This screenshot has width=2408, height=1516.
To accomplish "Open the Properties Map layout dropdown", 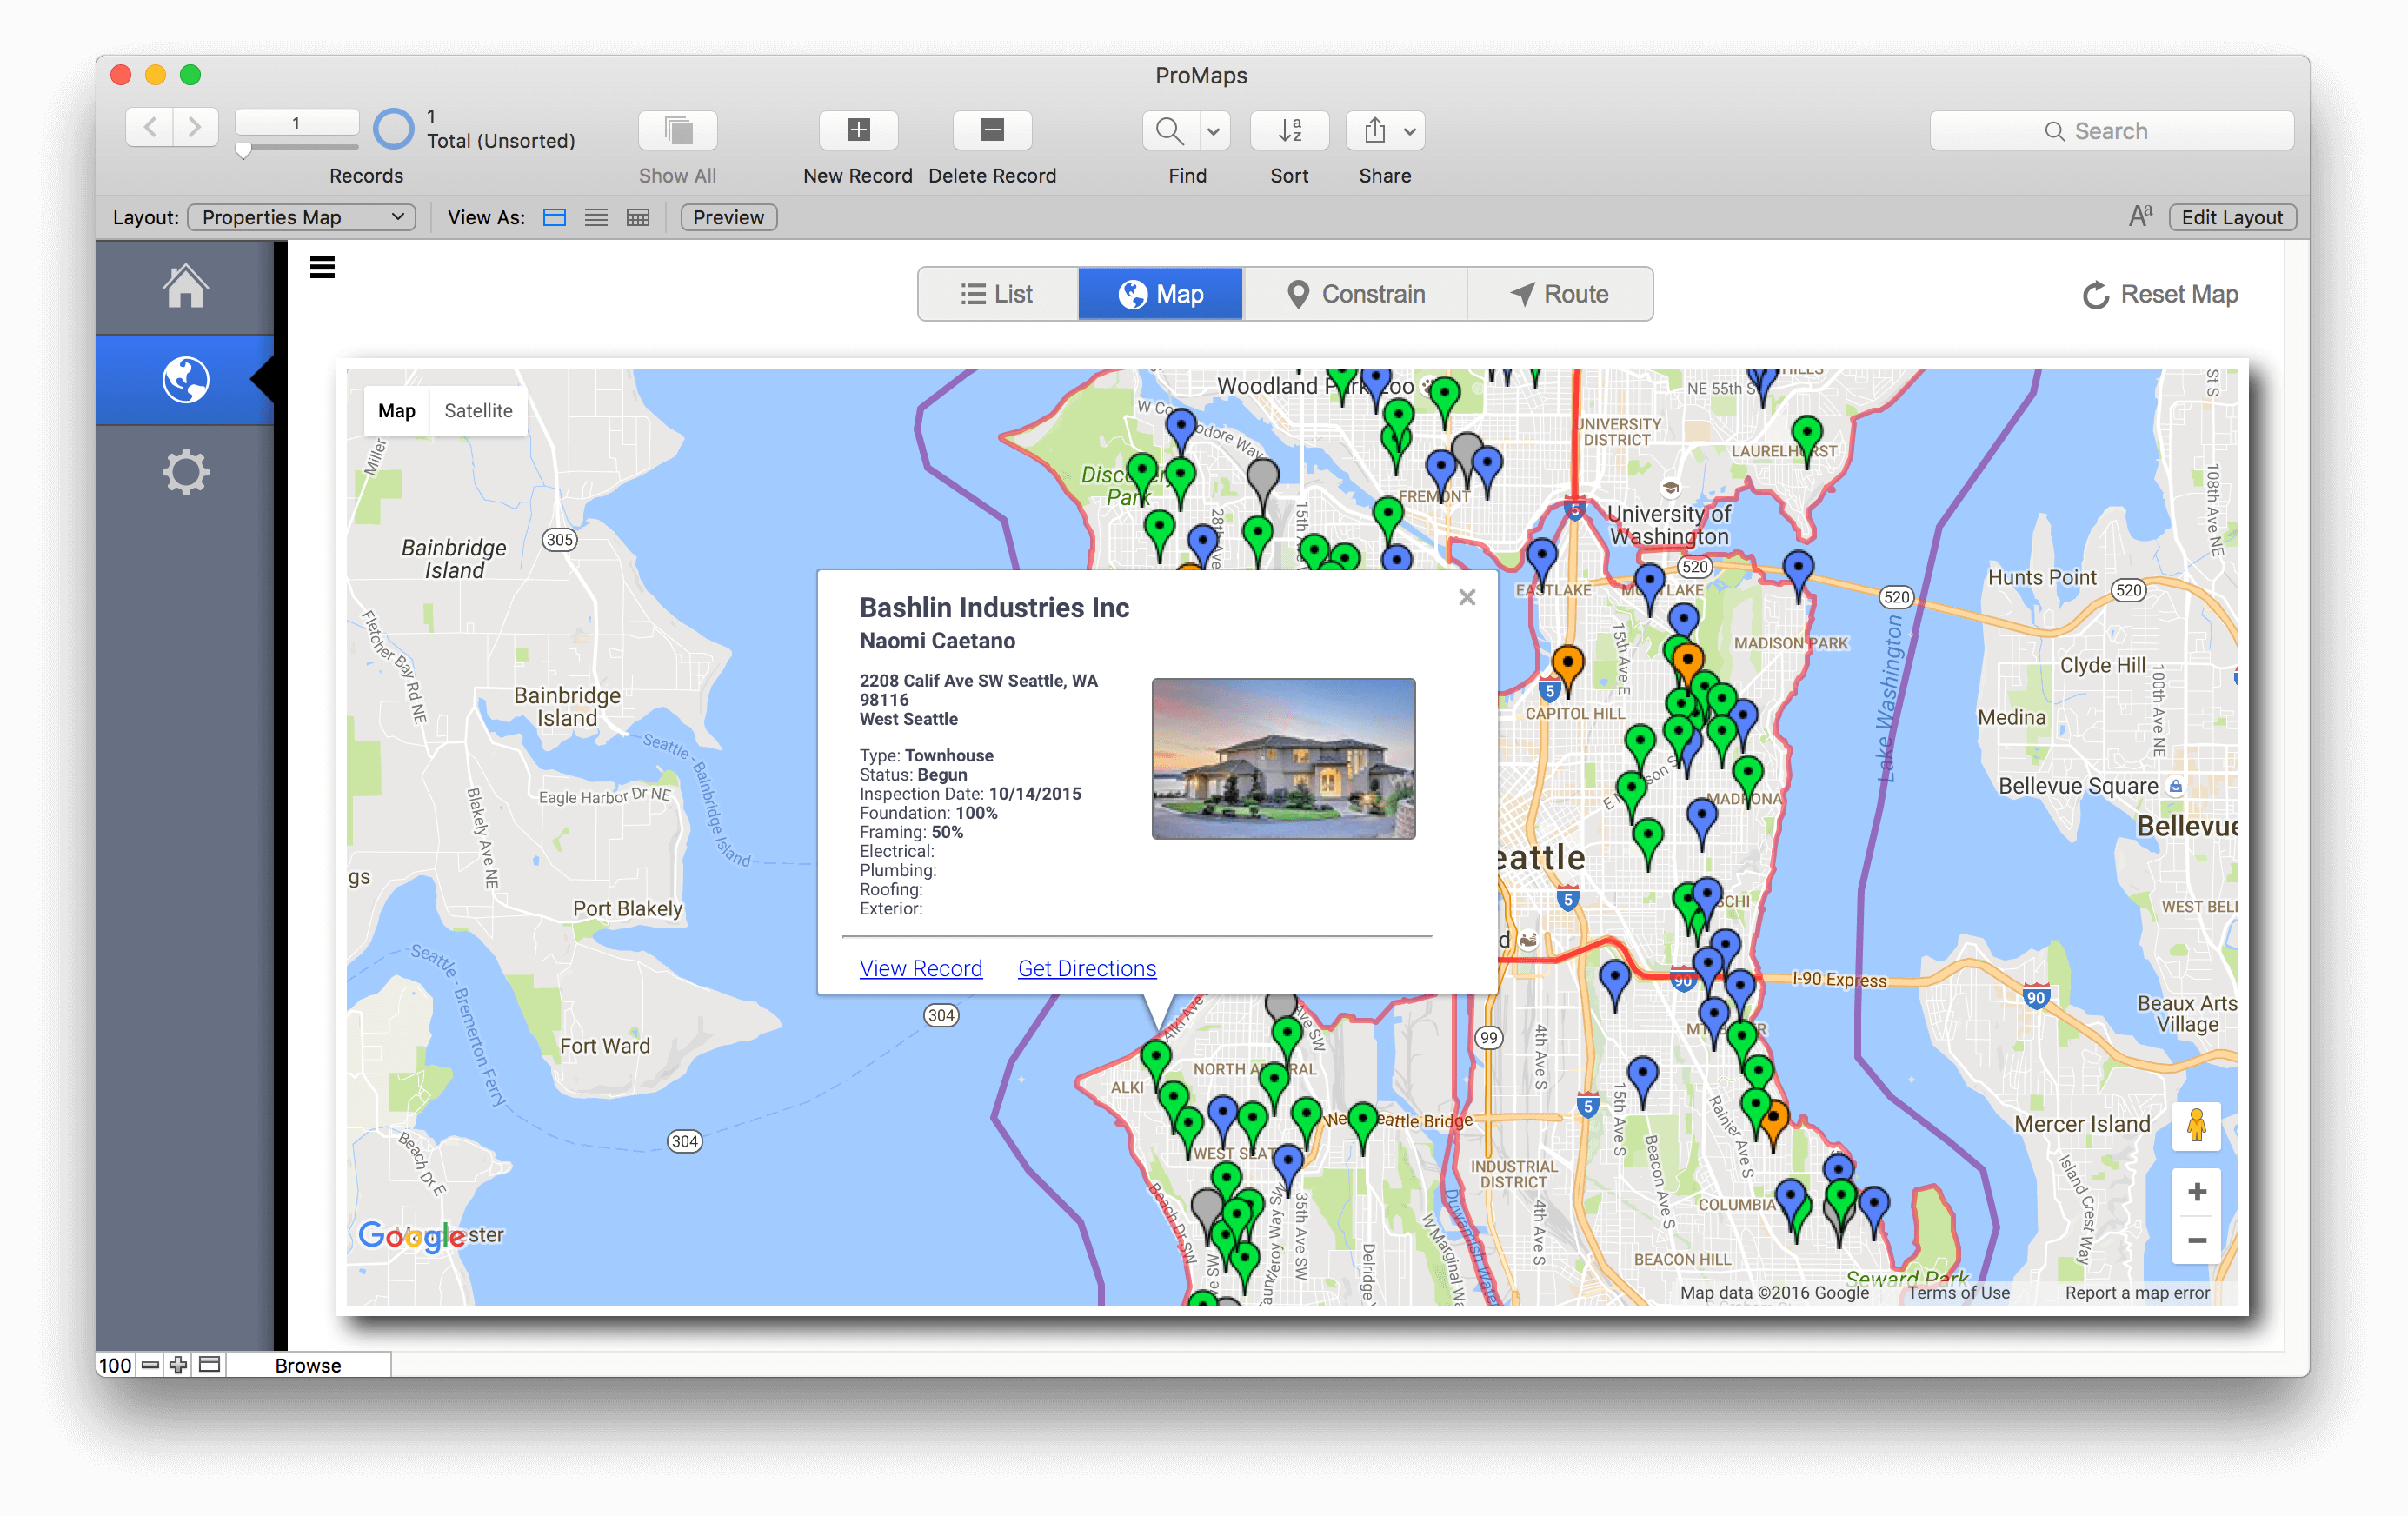I will click(301, 217).
